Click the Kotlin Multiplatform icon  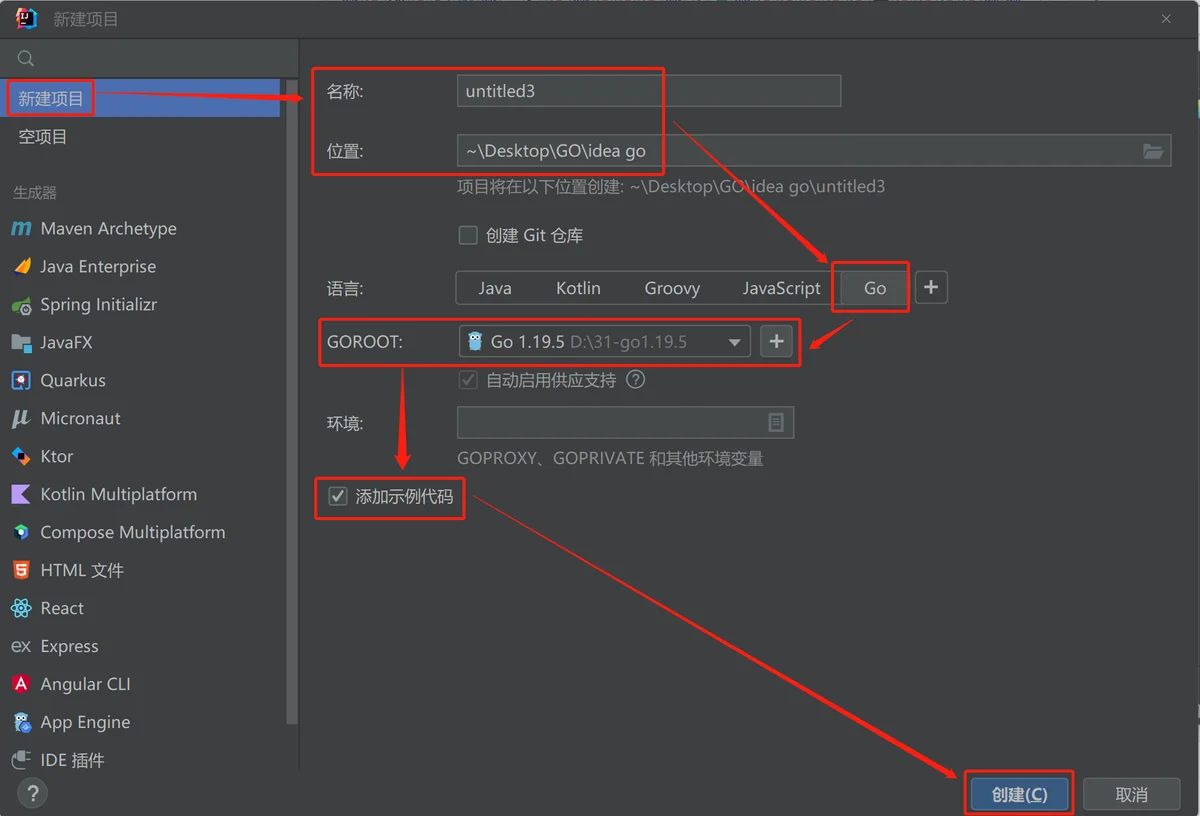click(21, 495)
